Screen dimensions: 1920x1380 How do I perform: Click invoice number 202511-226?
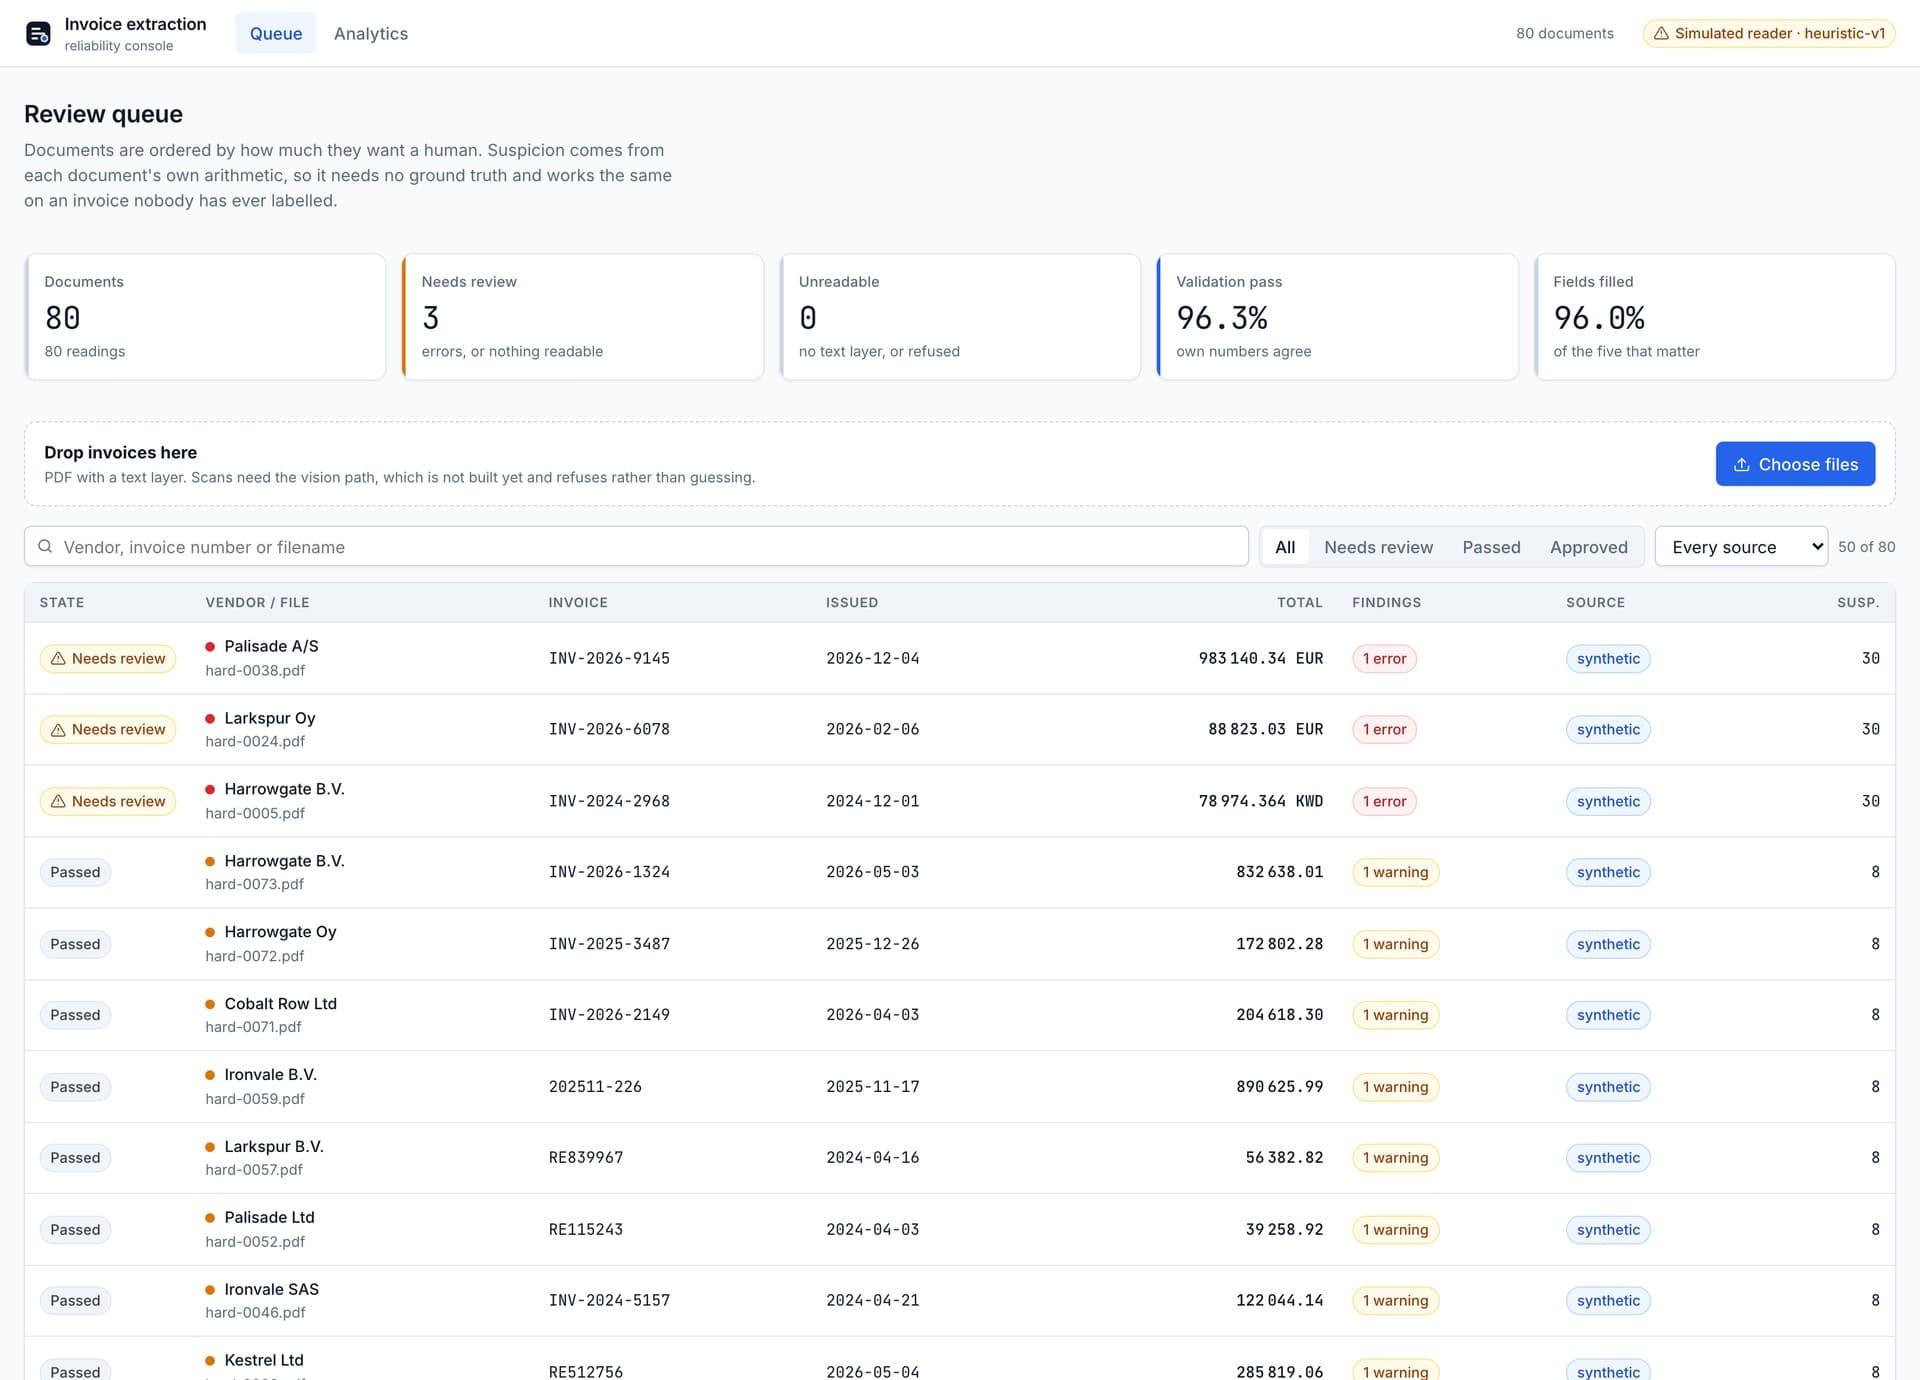click(595, 1087)
